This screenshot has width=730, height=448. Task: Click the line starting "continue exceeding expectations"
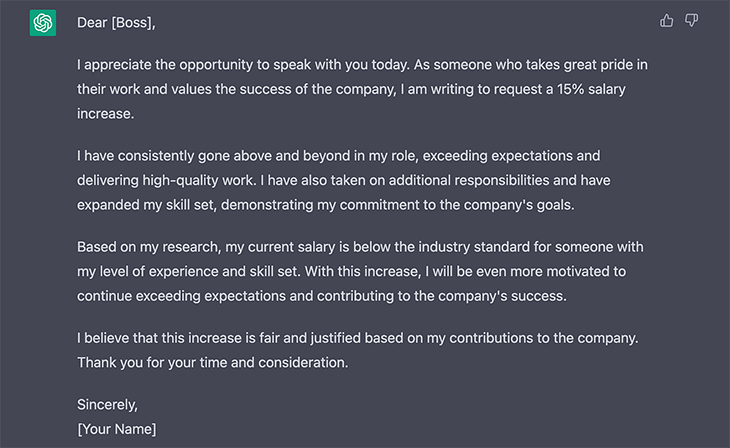[323, 295]
